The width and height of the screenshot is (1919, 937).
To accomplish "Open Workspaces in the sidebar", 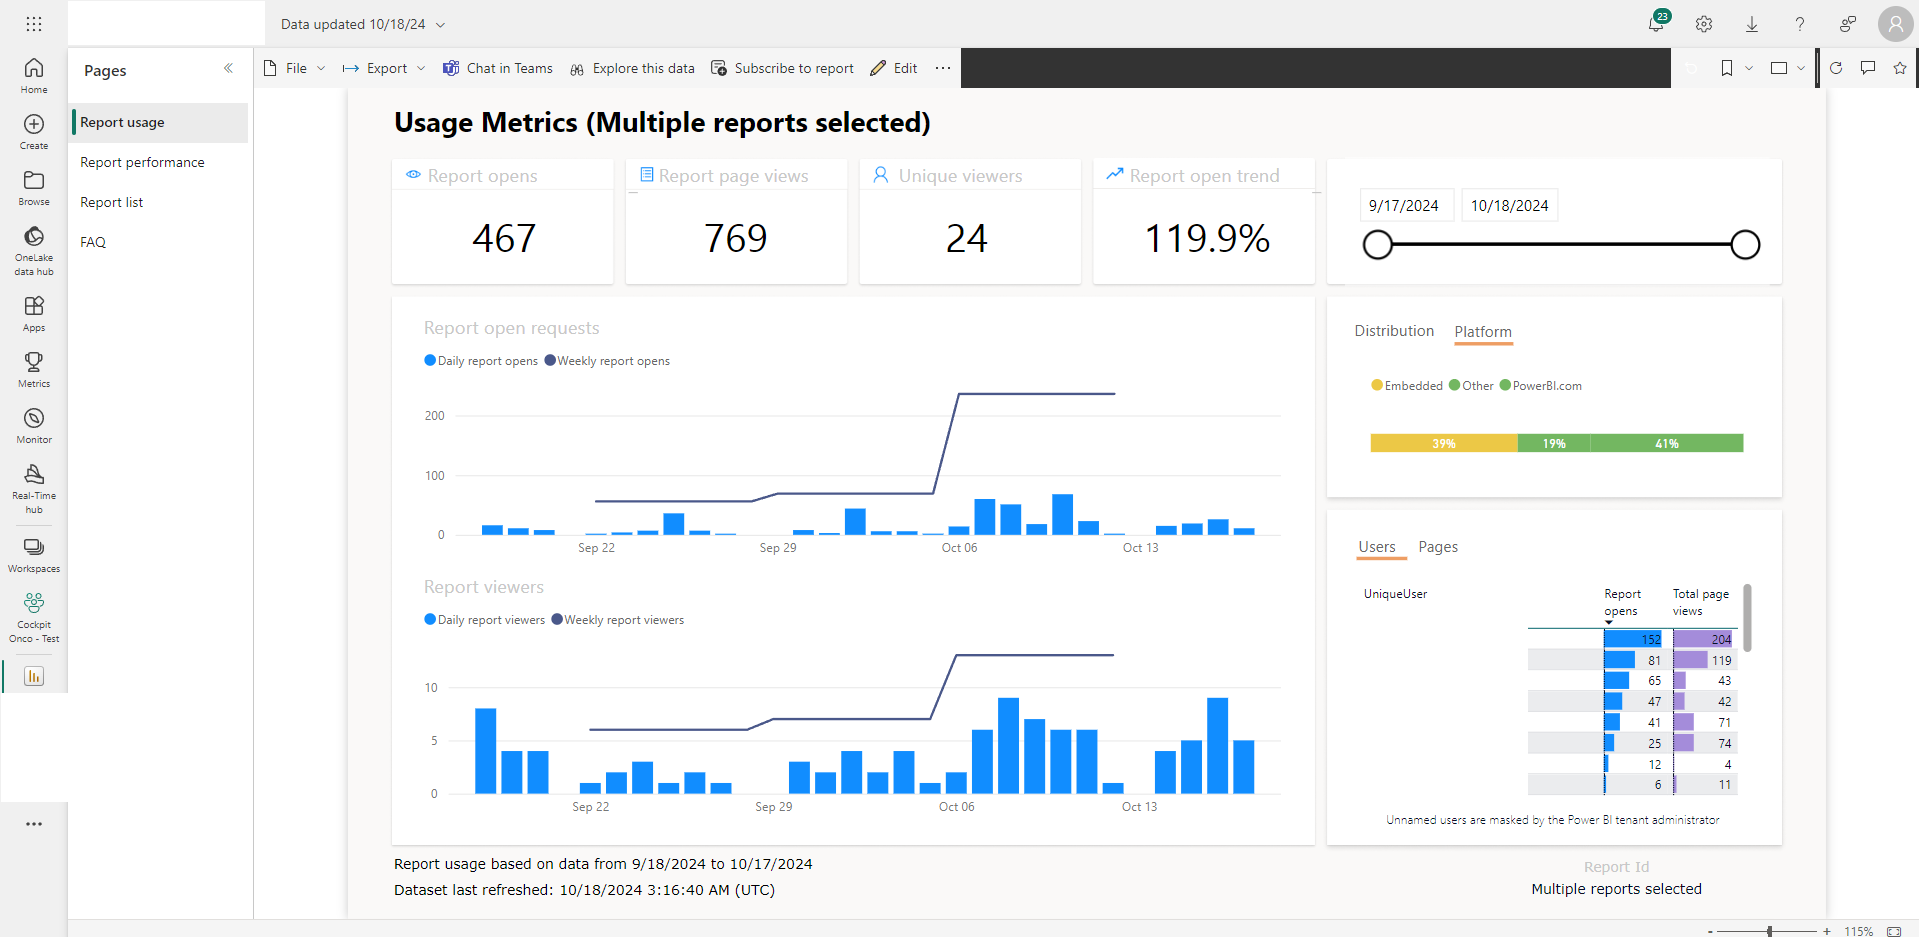I will point(34,555).
